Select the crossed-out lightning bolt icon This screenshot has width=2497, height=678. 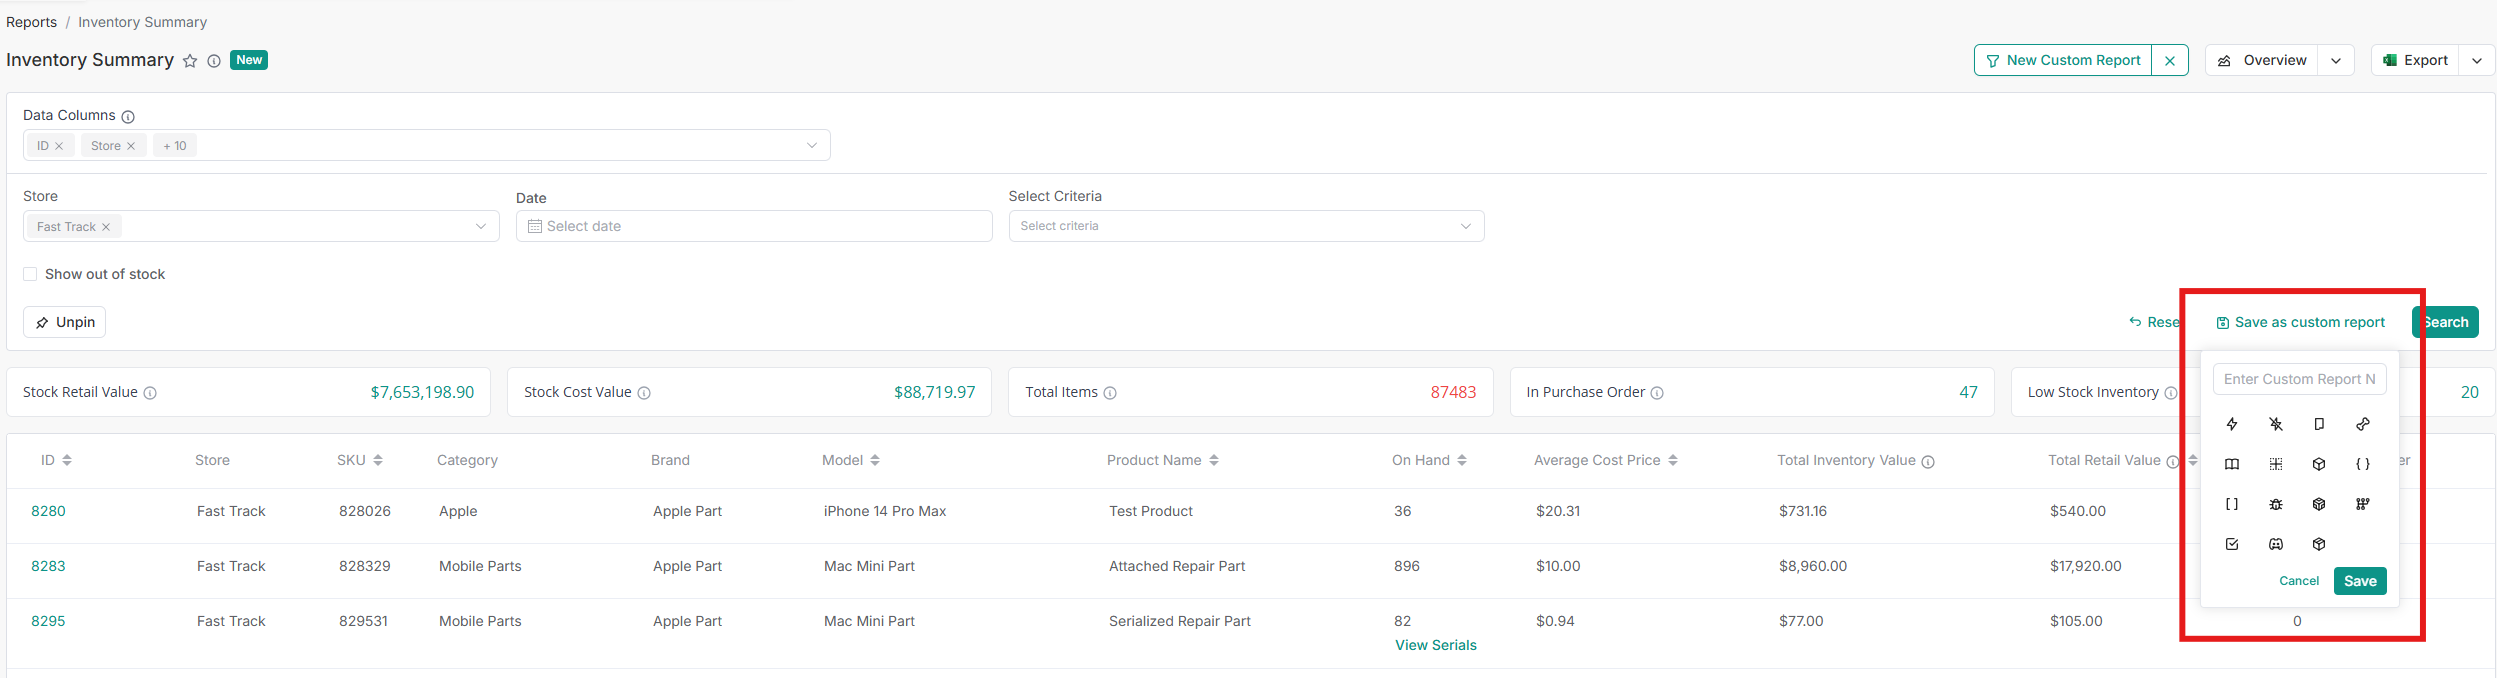tap(2276, 424)
